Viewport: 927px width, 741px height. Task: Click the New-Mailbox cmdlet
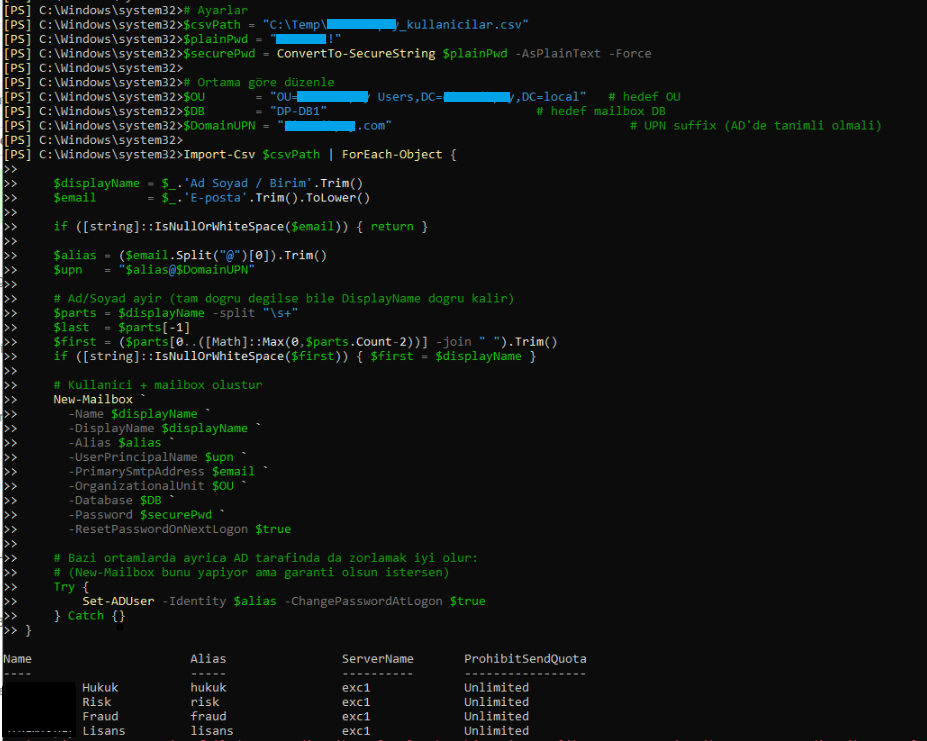(x=93, y=399)
